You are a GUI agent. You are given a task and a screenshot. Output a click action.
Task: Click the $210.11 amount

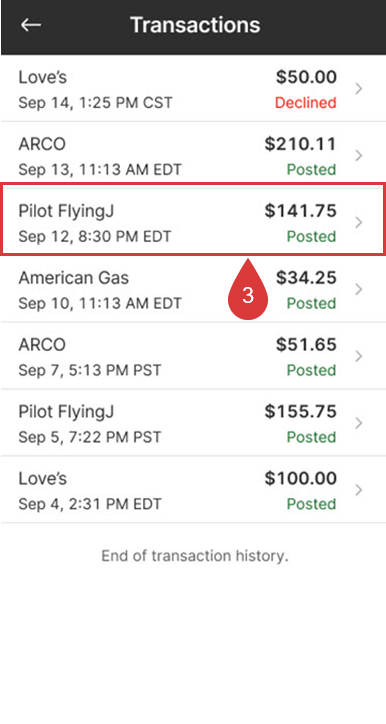coord(301,144)
